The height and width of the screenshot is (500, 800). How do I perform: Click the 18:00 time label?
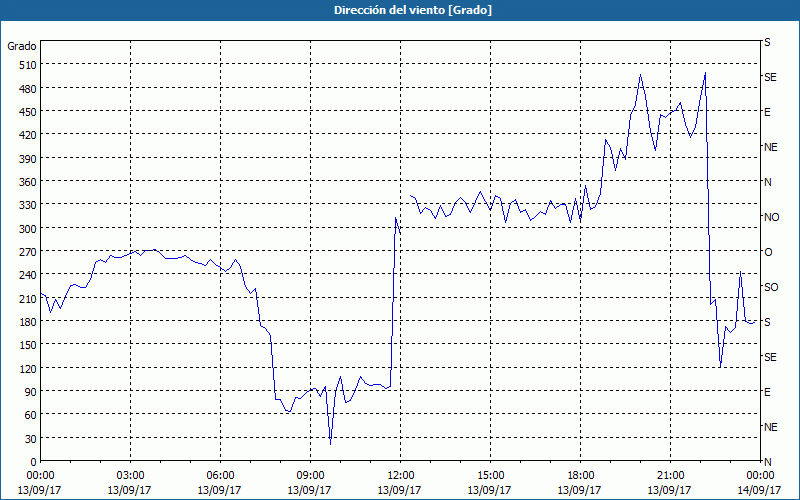click(581, 476)
